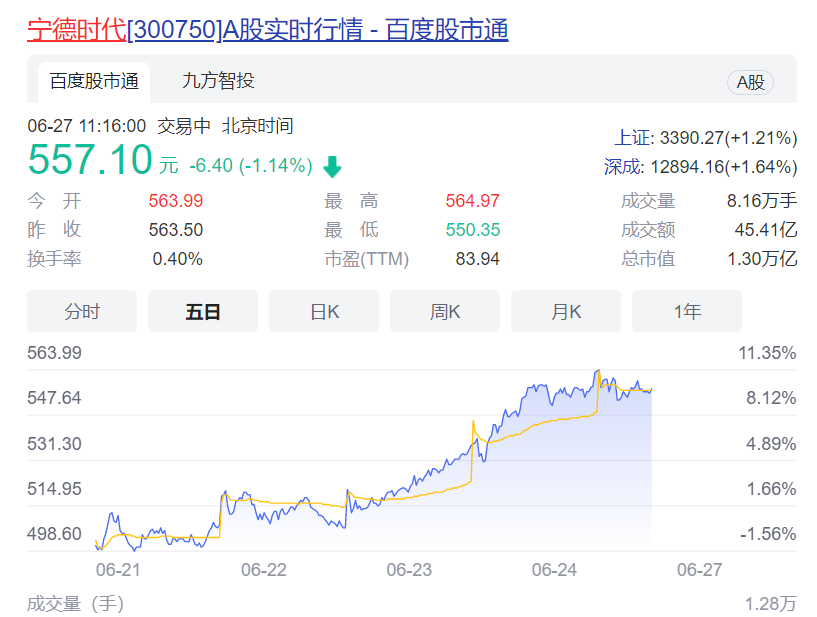Click the 最低 value 550.35
The height and width of the screenshot is (617, 817).
tap(473, 230)
